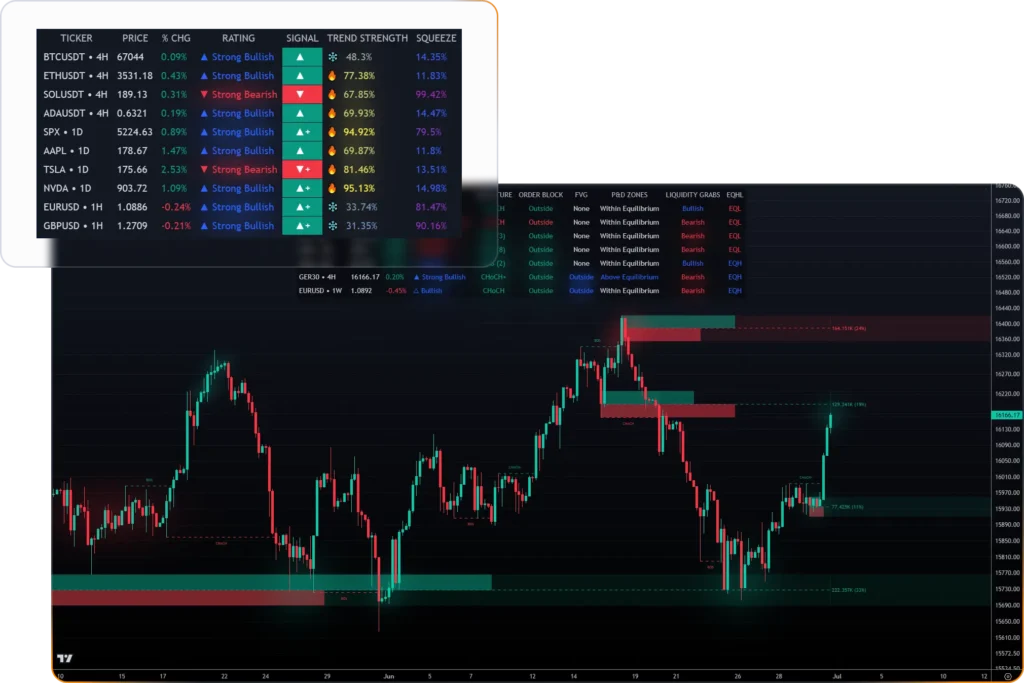Select the TREND STRENGTH column header
Screen dimensions: 1024x683
(x=367, y=38)
